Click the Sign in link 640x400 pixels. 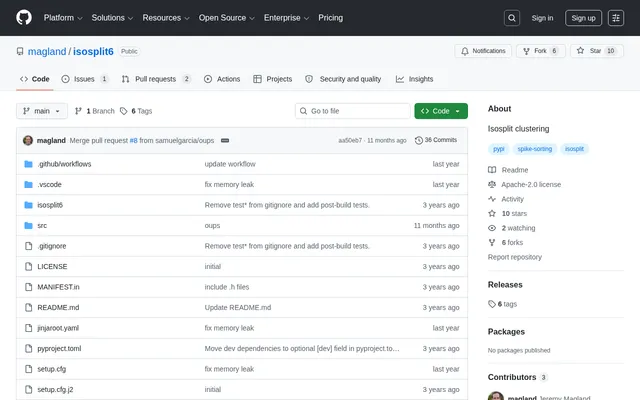[542, 18]
